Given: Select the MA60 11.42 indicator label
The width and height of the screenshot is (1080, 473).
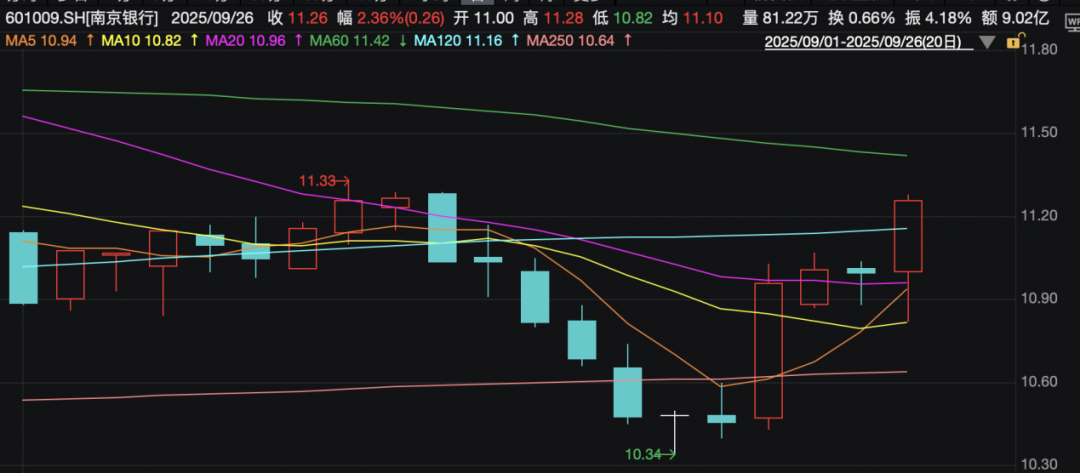Looking at the screenshot, I should pos(349,41).
